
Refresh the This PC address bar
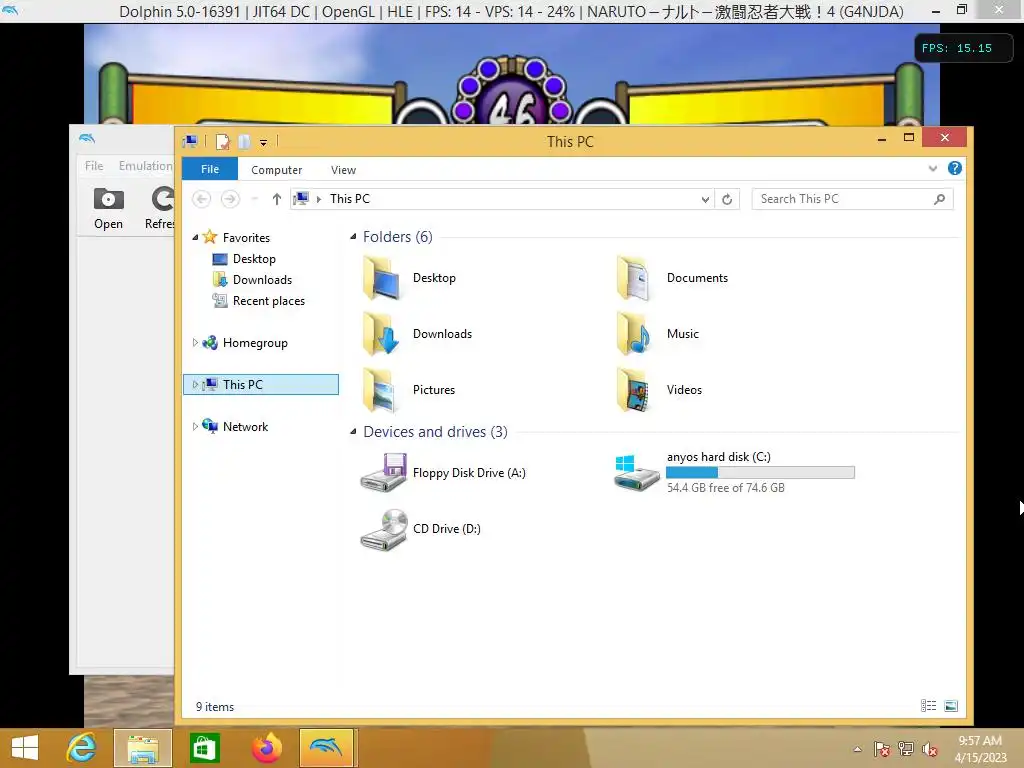pos(727,199)
